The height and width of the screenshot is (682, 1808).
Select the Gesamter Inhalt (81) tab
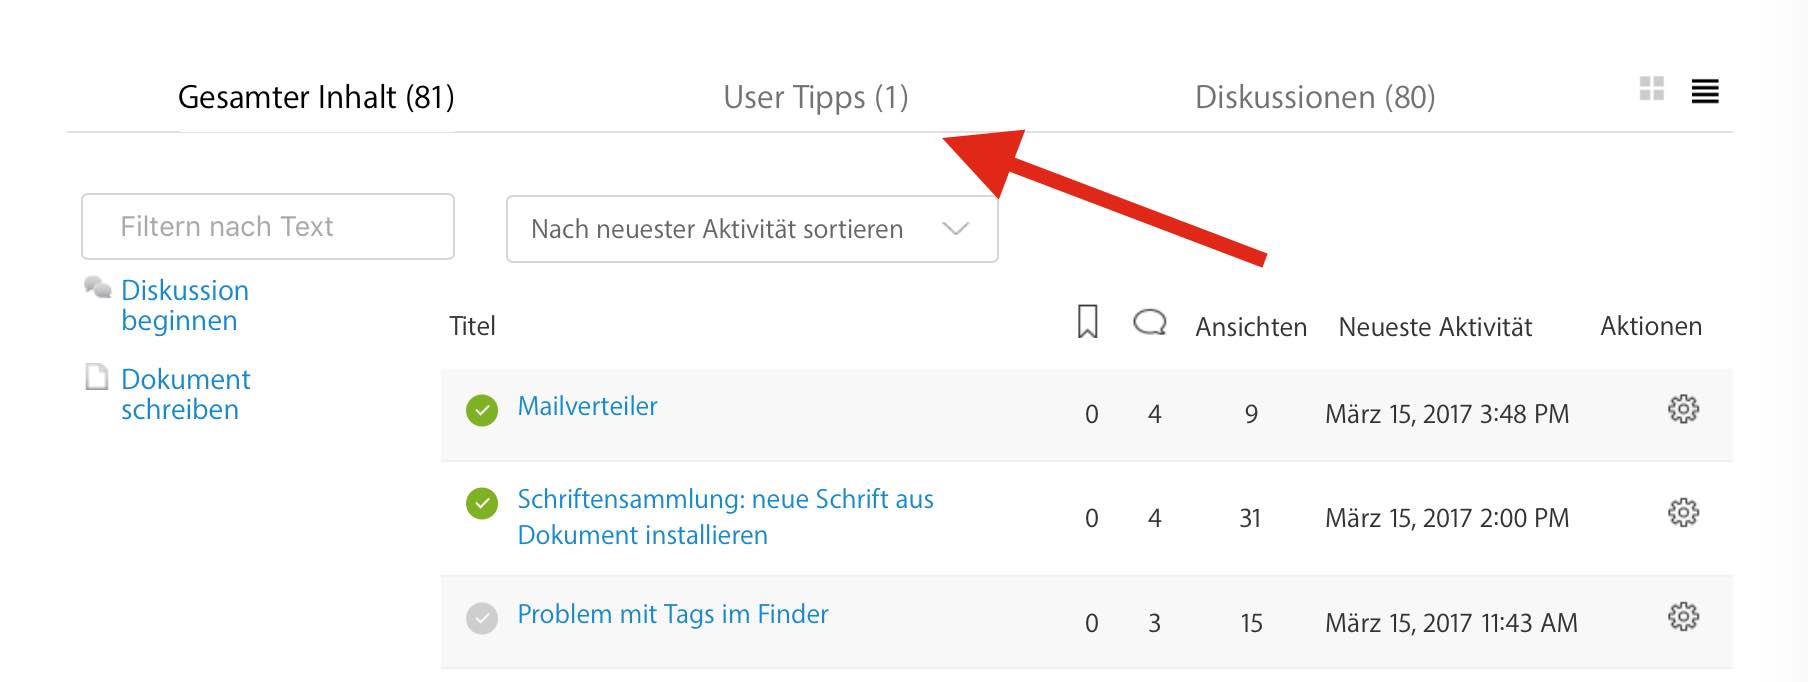coord(316,97)
